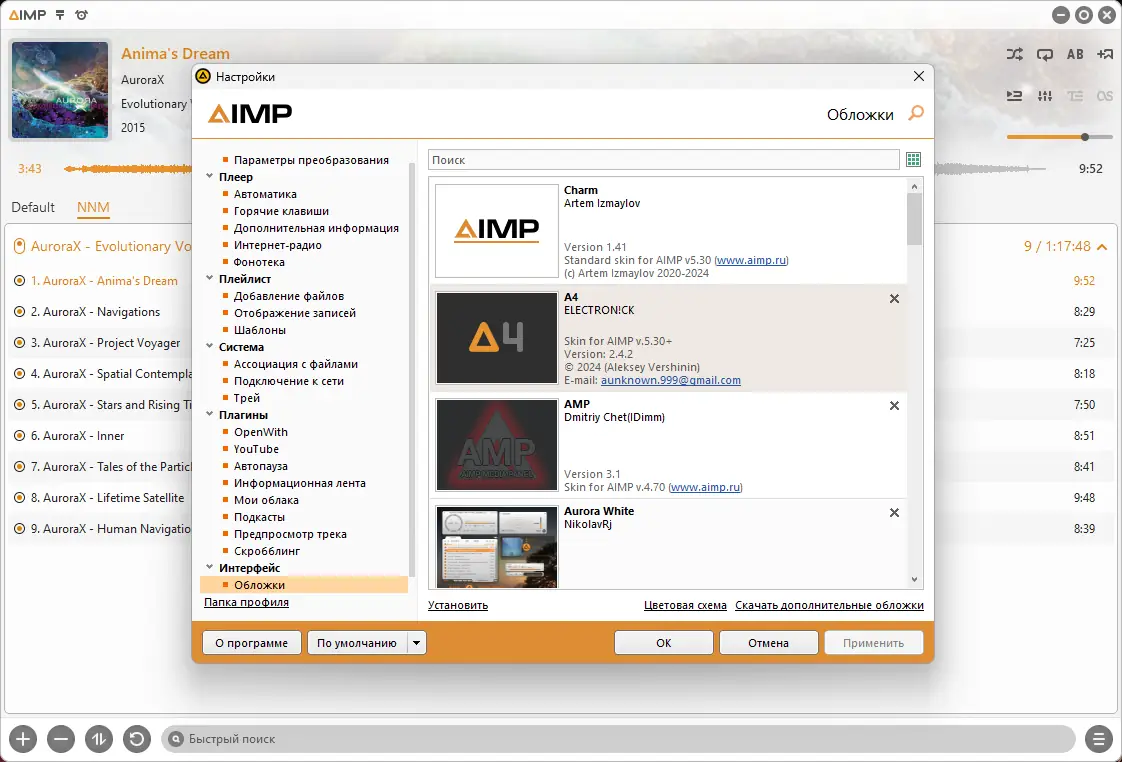Collapse the Интерфейс tree section
The width and height of the screenshot is (1122, 762).
click(x=210, y=567)
